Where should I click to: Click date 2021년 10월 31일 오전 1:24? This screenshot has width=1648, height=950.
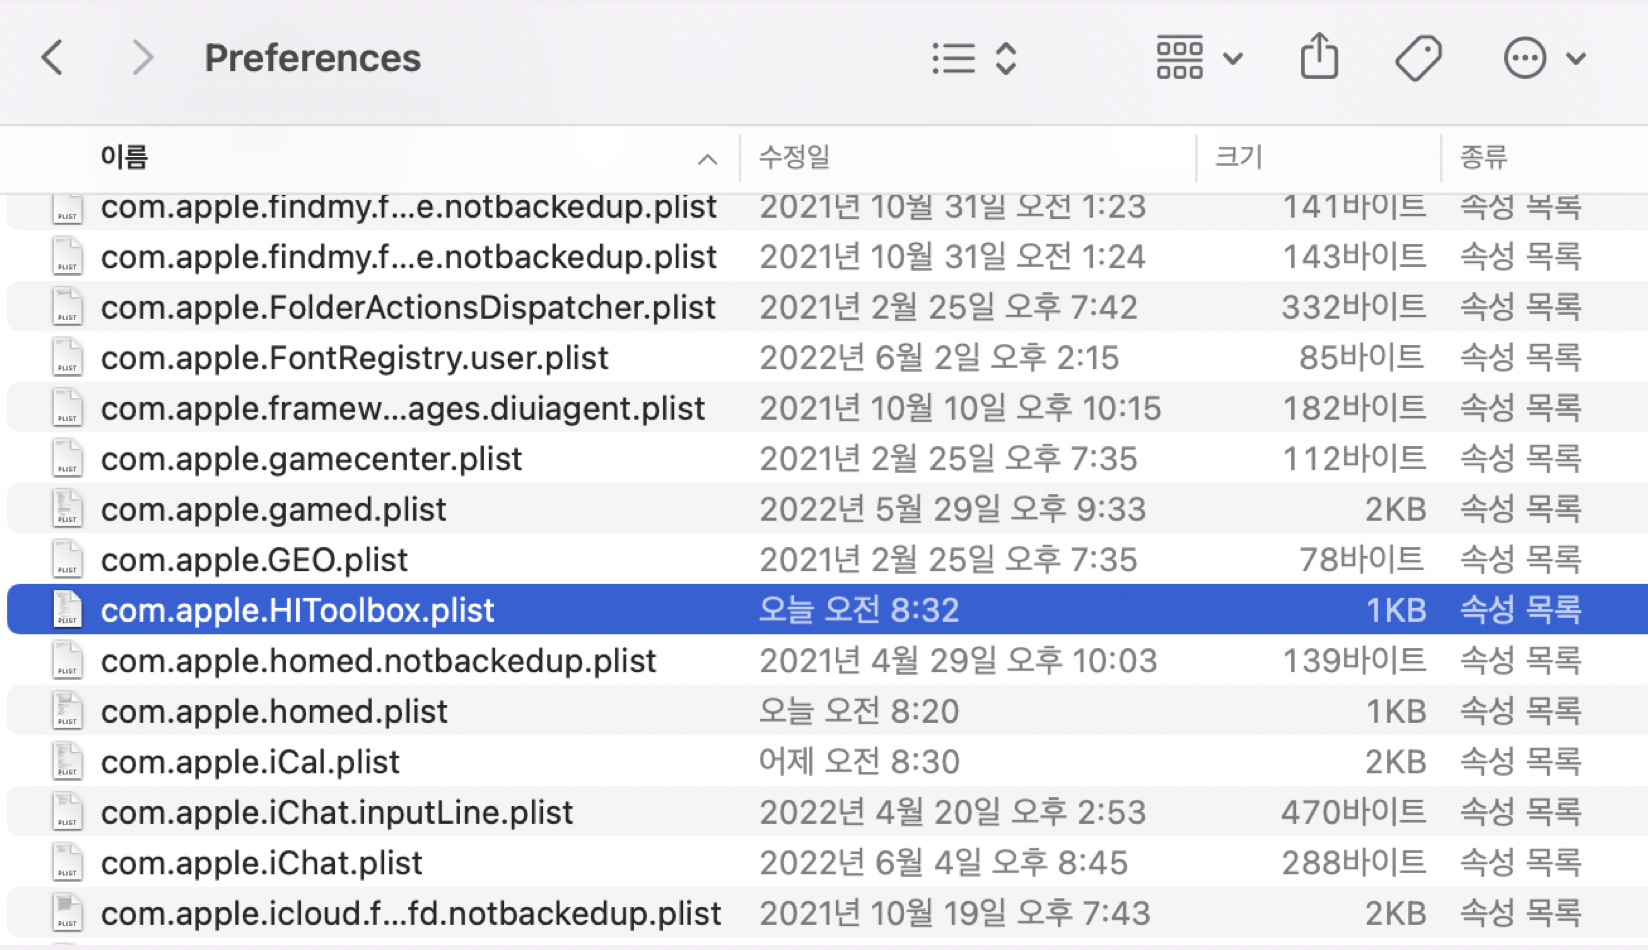click(952, 257)
